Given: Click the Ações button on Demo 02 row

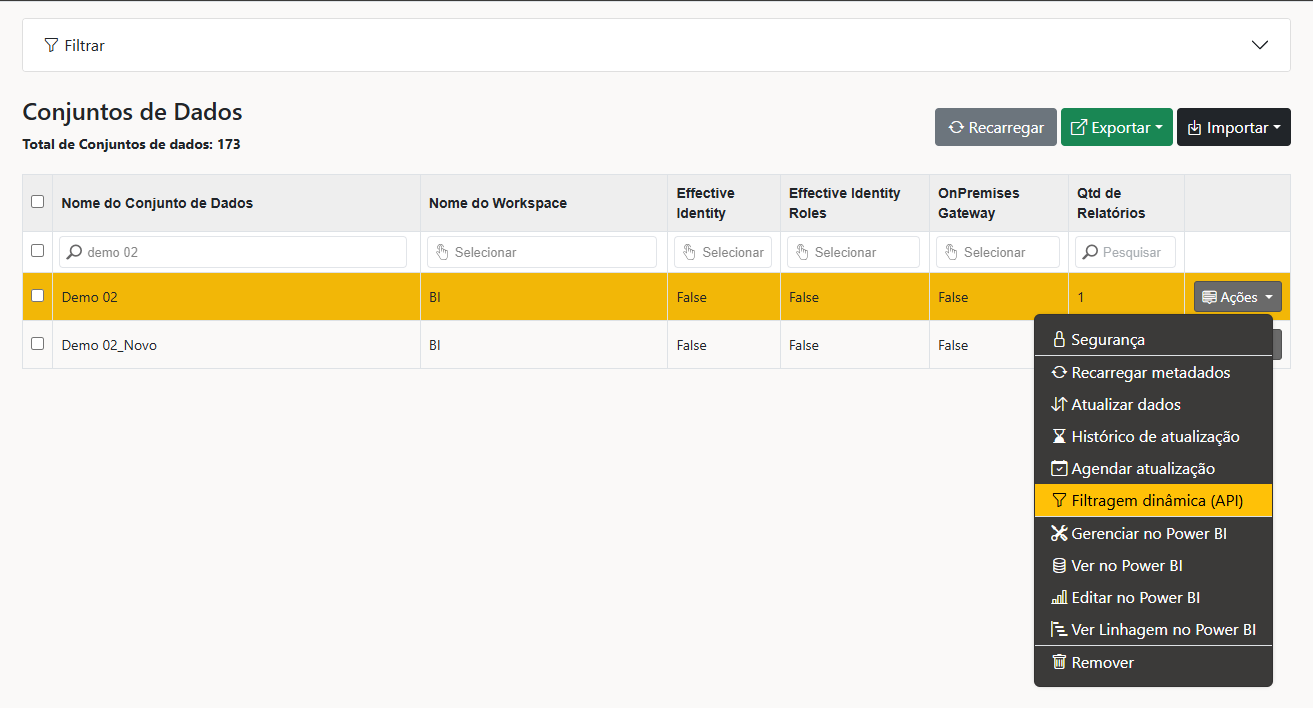Looking at the screenshot, I should (1237, 297).
